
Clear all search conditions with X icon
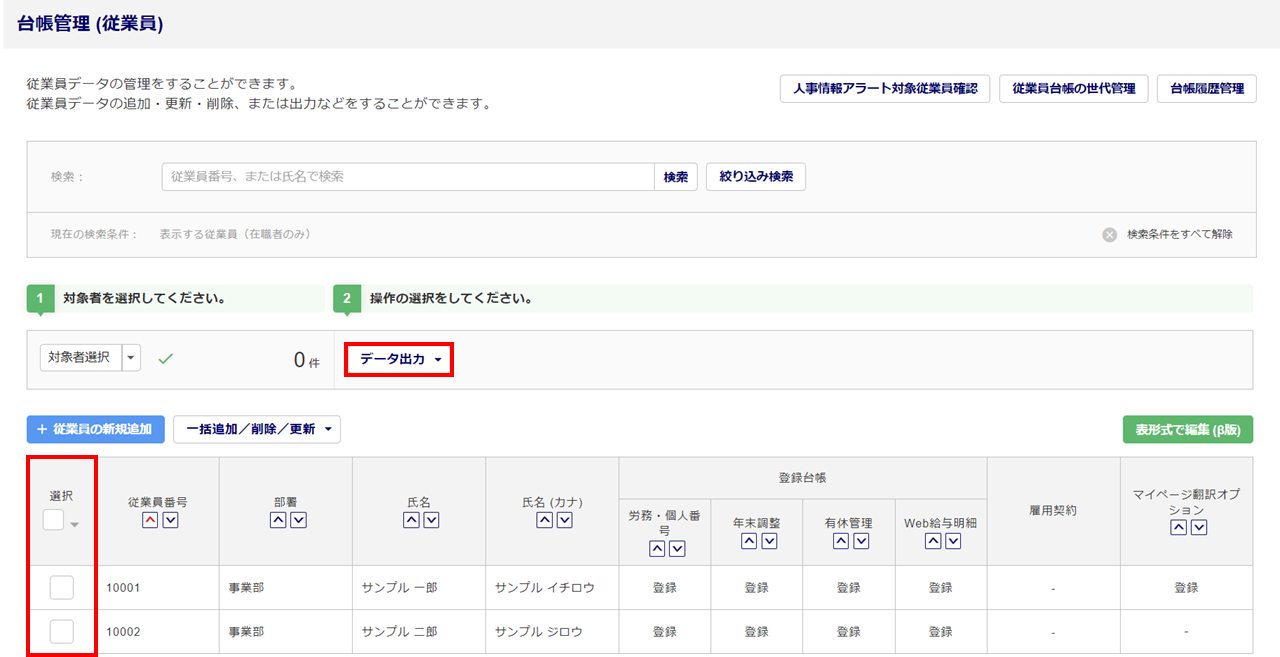coord(1109,235)
